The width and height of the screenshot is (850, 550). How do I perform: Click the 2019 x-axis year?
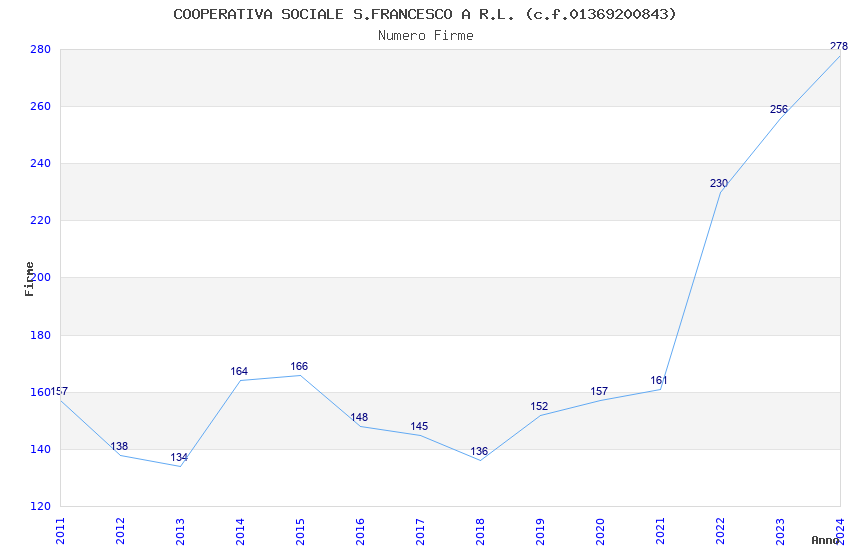540,531
